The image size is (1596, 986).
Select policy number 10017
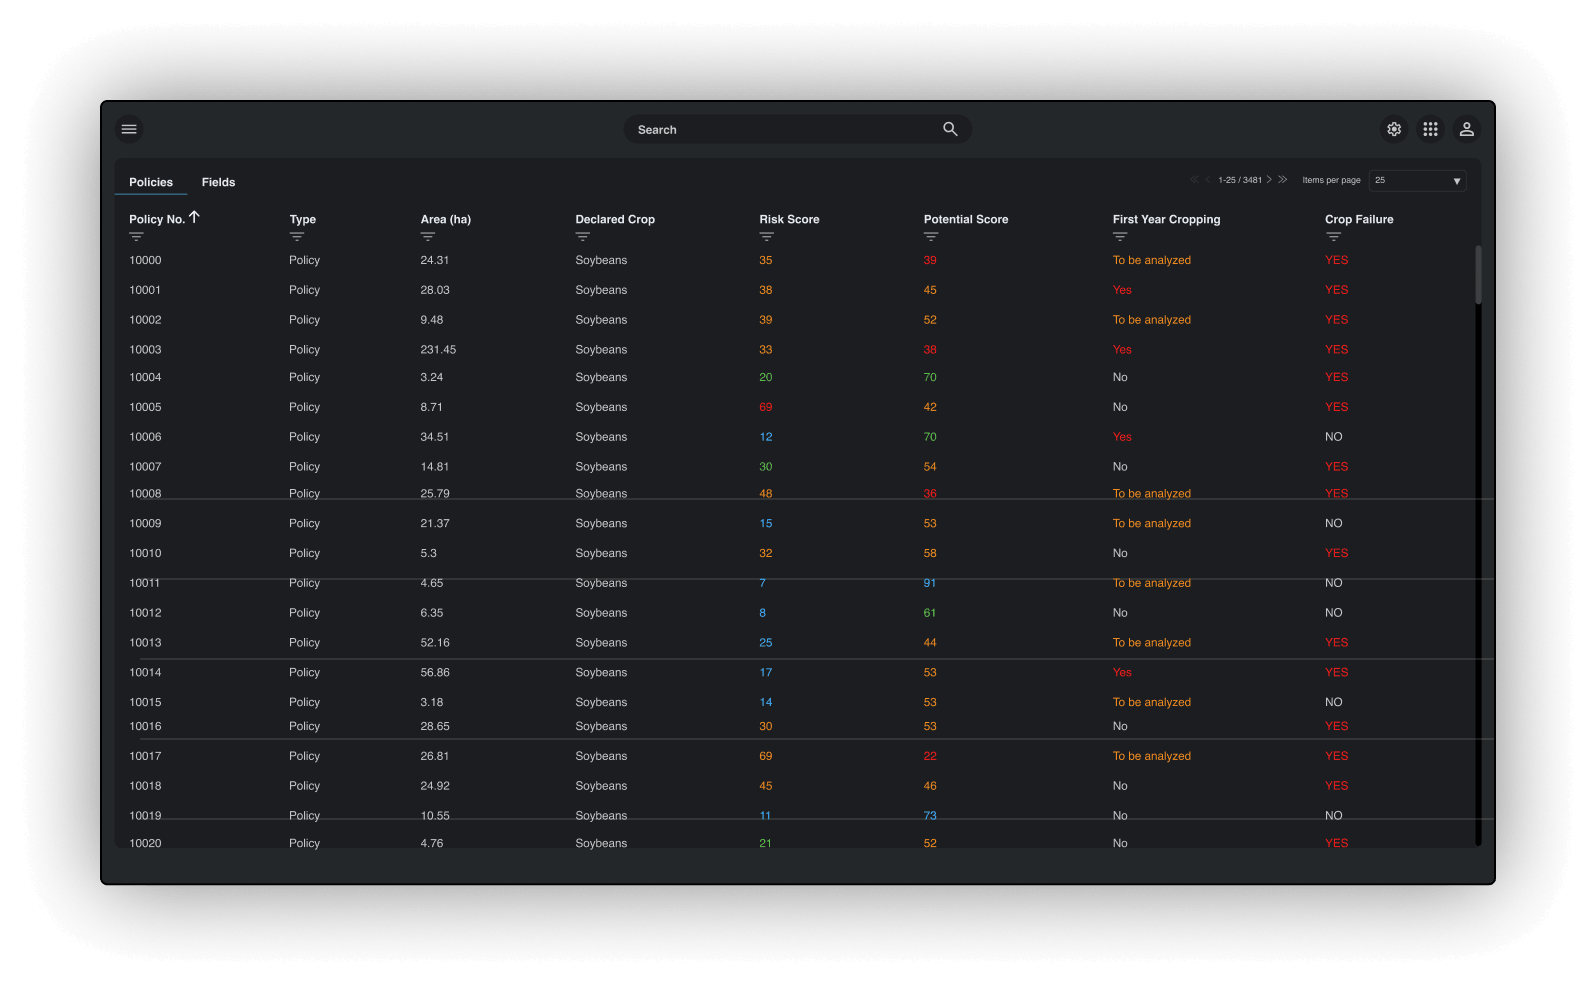(145, 756)
